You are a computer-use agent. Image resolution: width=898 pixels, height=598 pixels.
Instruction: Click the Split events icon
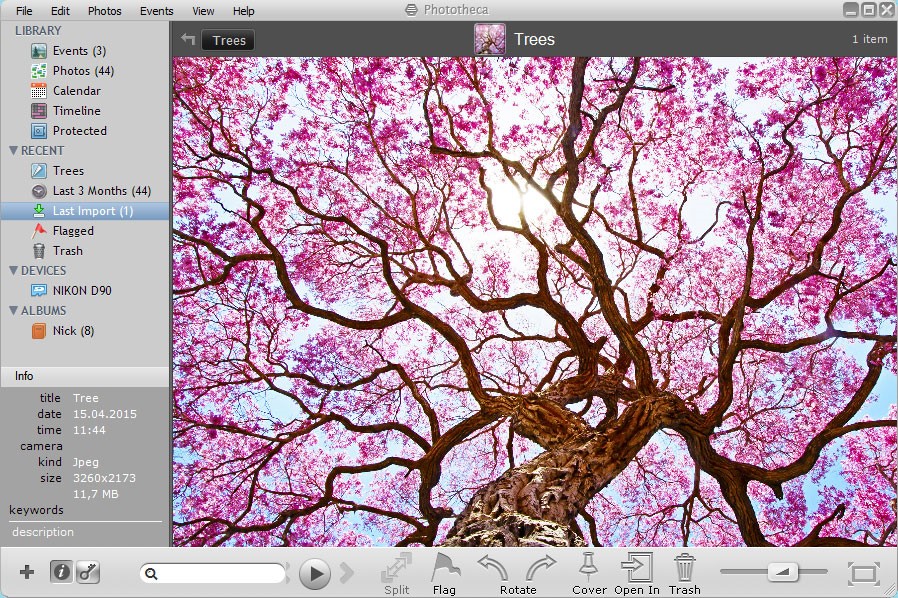(x=396, y=568)
